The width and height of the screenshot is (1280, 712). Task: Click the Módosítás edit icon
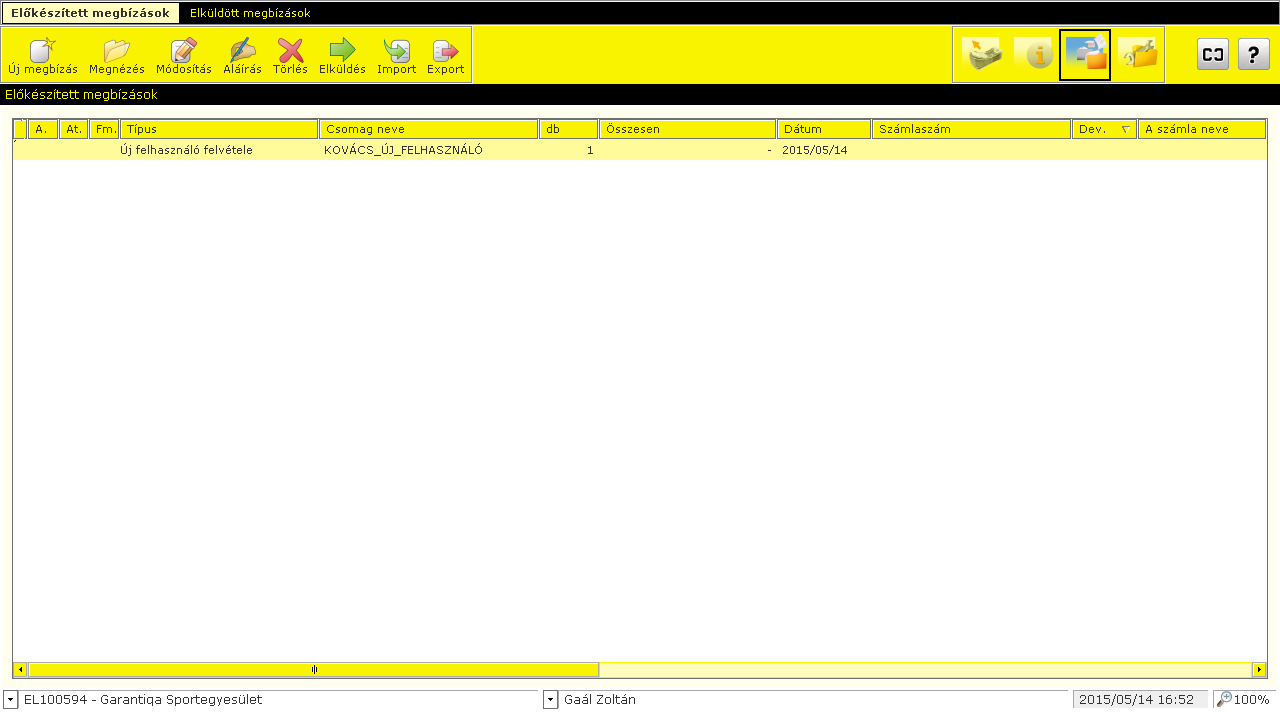click(x=184, y=56)
